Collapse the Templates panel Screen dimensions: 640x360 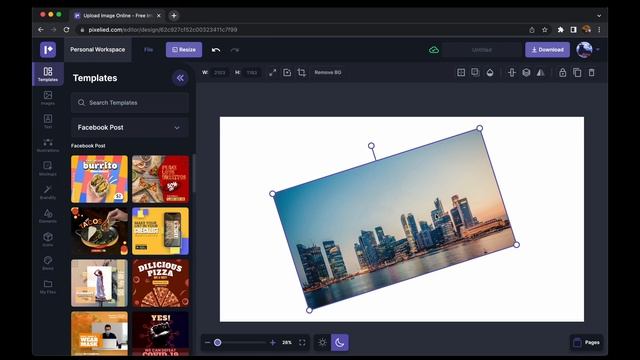(x=180, y=78)
